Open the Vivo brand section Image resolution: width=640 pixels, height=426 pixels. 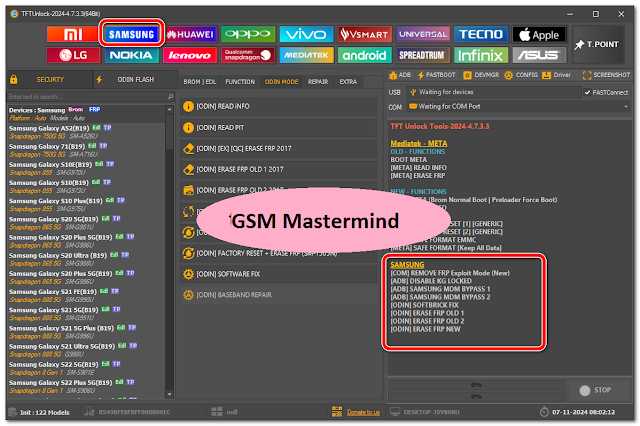[306, 34]
